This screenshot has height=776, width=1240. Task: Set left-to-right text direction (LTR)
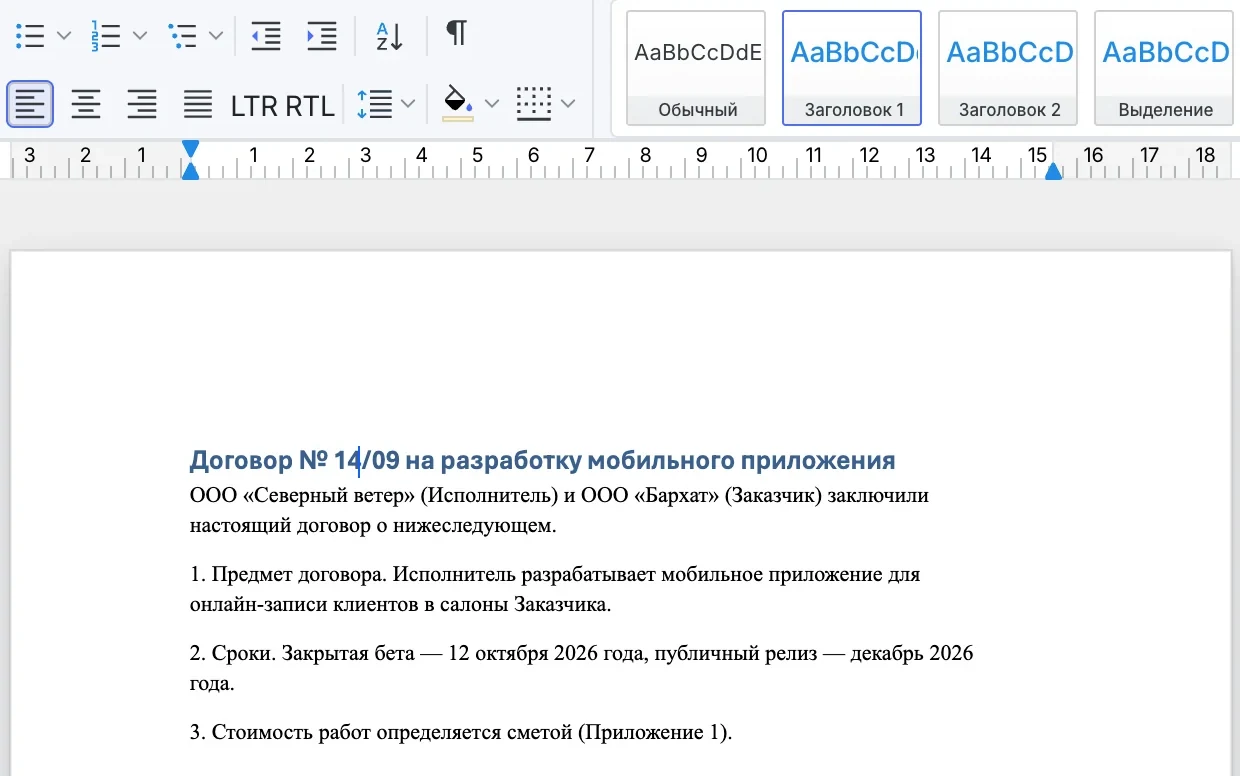coord(255,105)
